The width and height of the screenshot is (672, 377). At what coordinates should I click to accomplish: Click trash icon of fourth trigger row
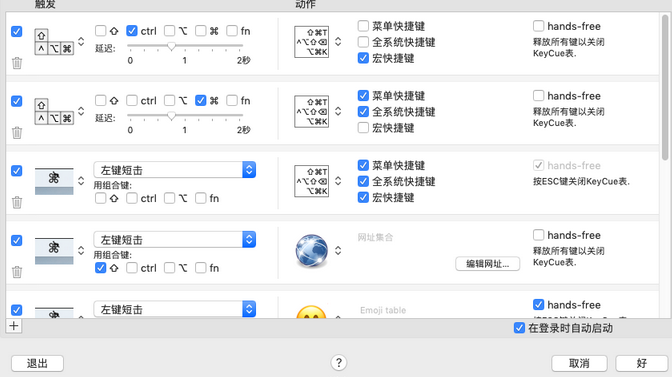[x=17, y=272]
